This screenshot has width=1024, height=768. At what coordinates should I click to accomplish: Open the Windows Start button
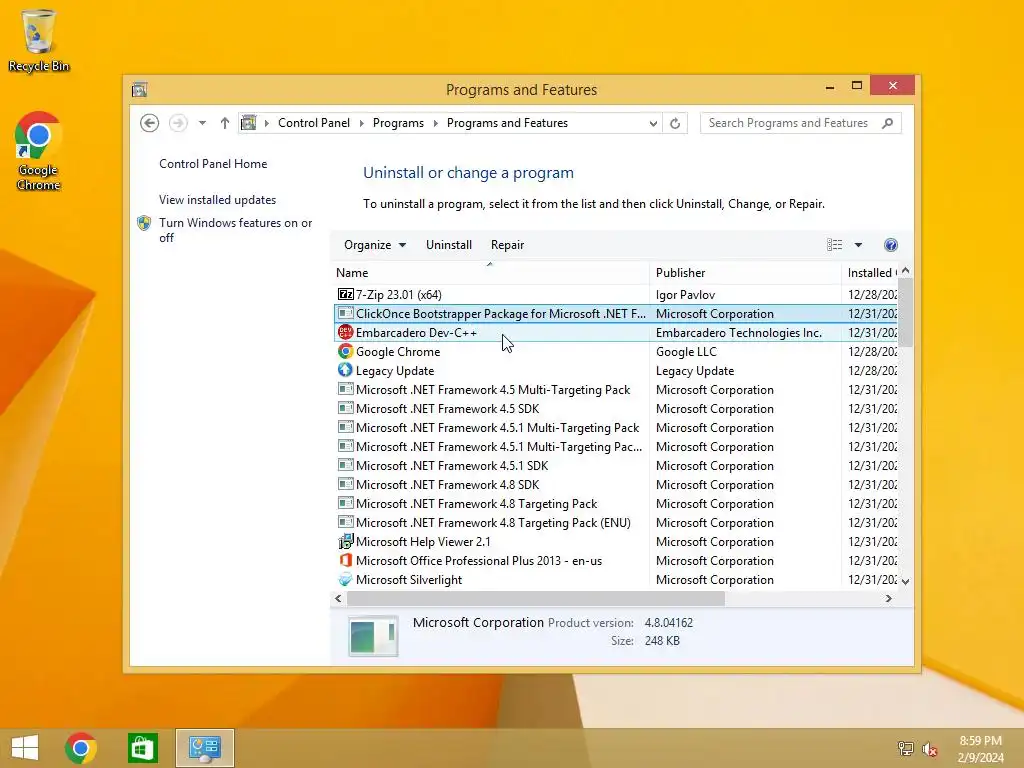pyautogui.click(x=25, y=748)
